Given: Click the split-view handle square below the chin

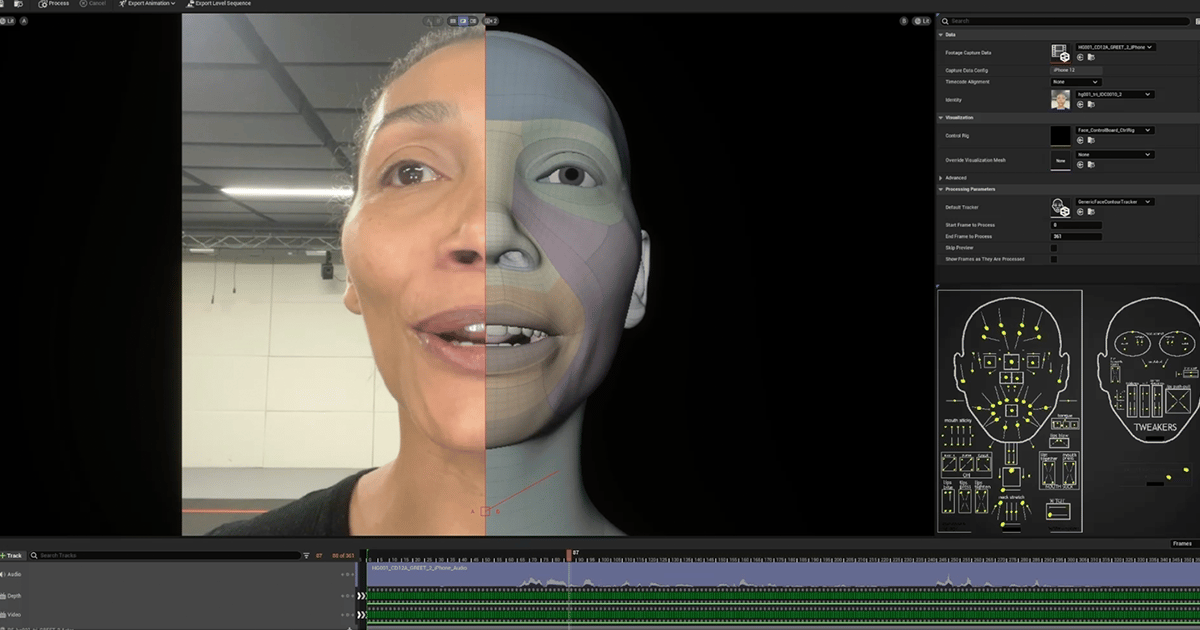Looking at the screenshot, I should coord(485,511).
